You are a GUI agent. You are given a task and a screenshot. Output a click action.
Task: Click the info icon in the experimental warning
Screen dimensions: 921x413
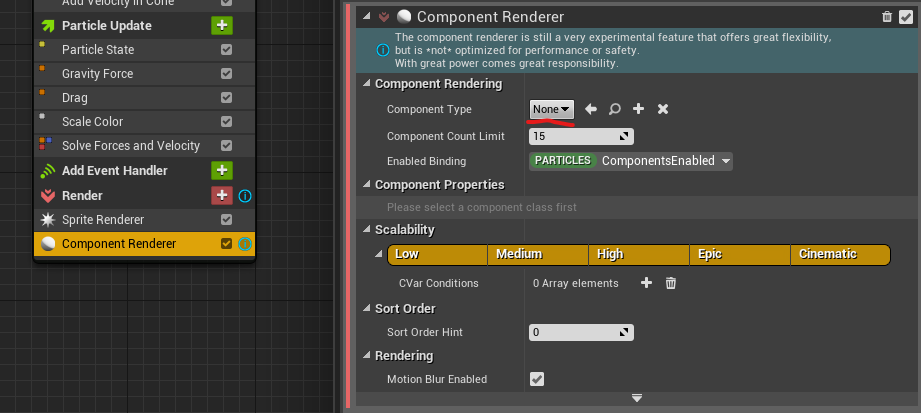point(382,50)
